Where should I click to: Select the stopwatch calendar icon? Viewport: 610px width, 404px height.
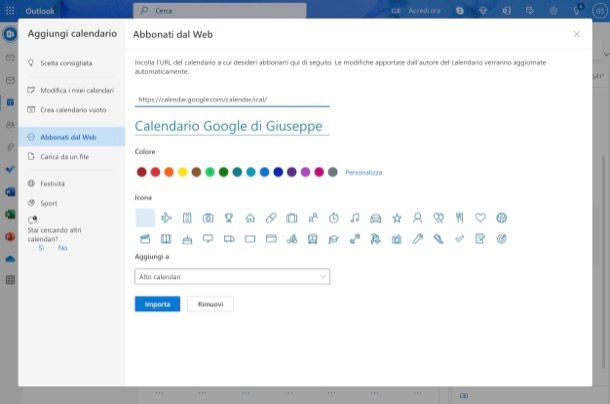click(334, 218)
